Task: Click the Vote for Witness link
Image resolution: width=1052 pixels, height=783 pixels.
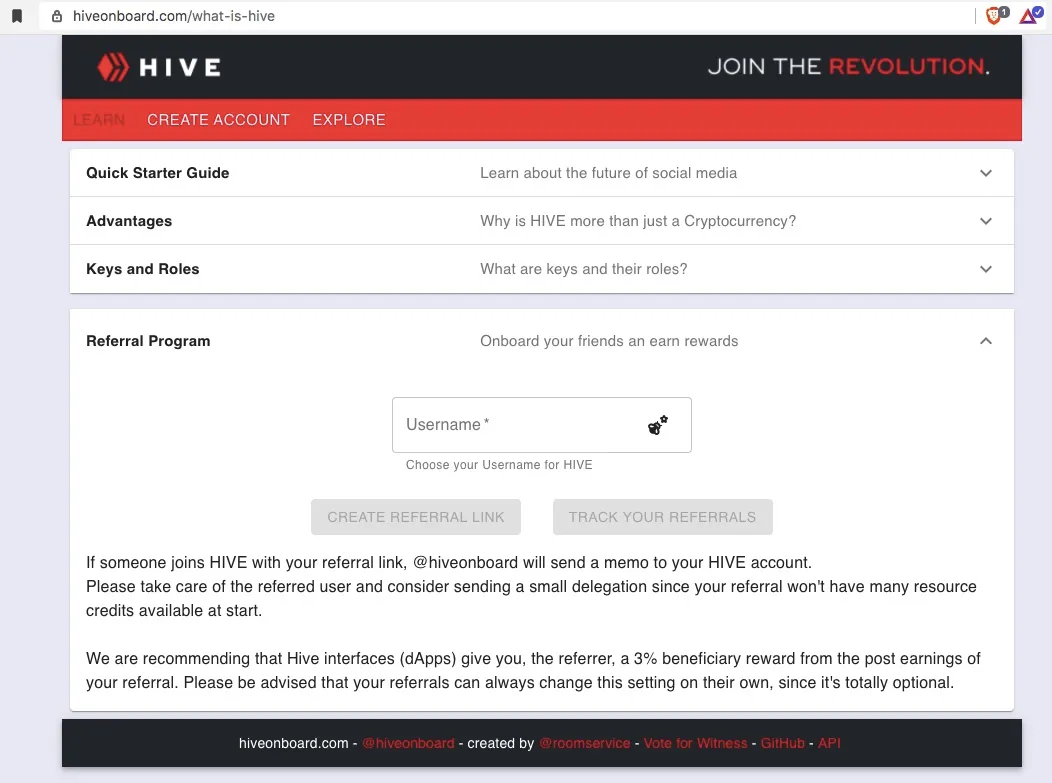Action: point(695,743)
